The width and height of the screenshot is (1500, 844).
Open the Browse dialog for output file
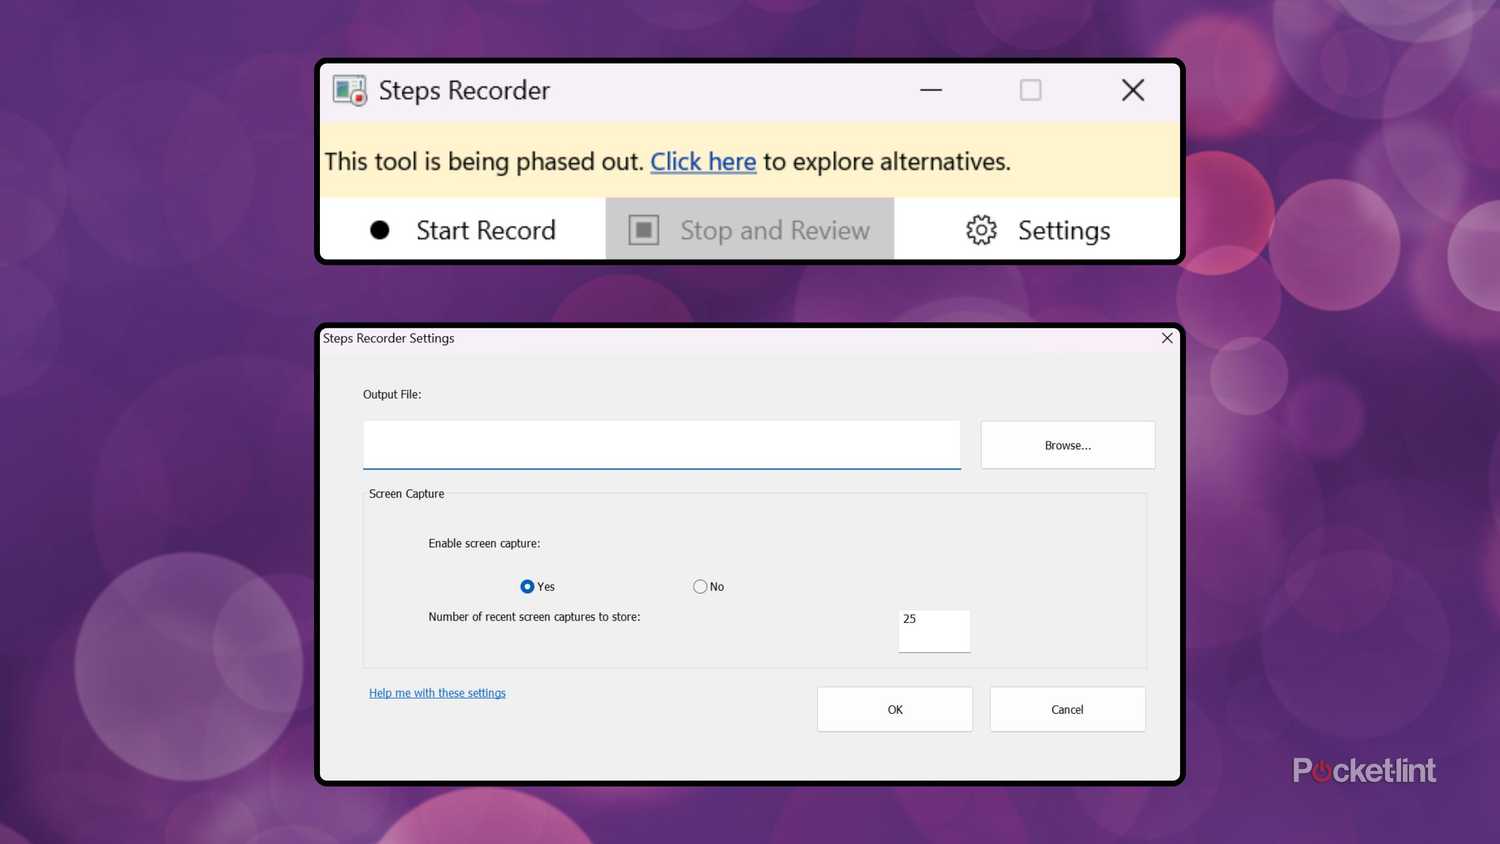pyautogui.click(x=1067, y=445)
